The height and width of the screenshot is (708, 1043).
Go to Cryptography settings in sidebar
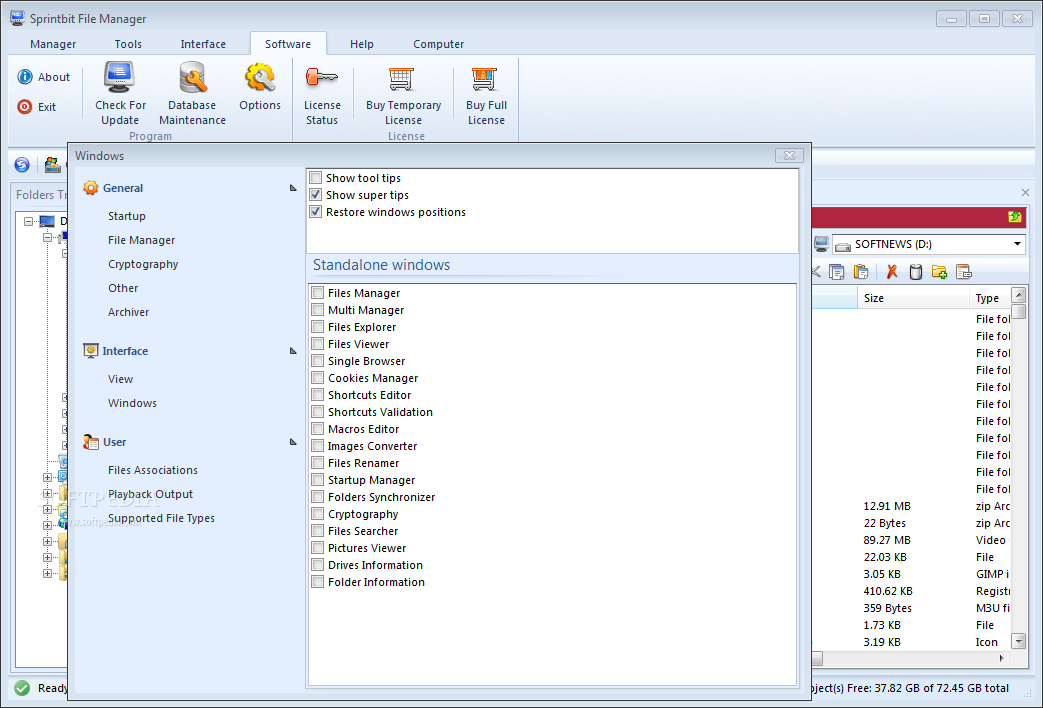pos(143,264)
